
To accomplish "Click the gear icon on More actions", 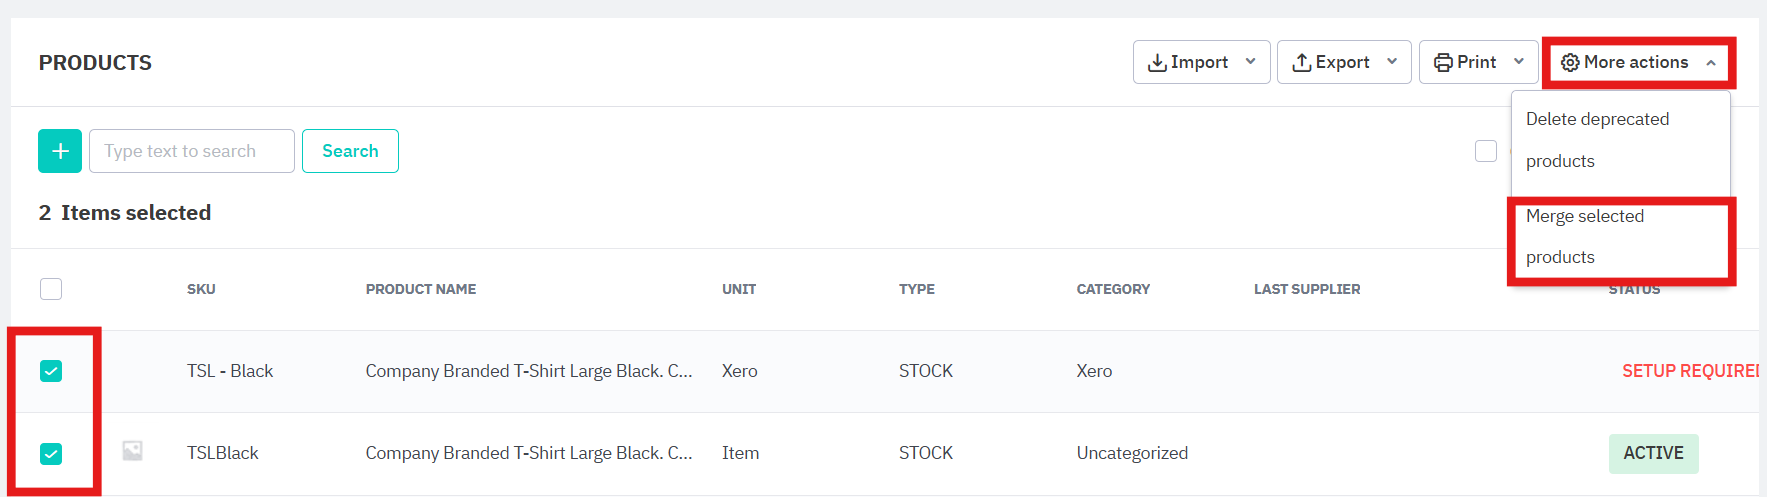I will [1570, 63].
